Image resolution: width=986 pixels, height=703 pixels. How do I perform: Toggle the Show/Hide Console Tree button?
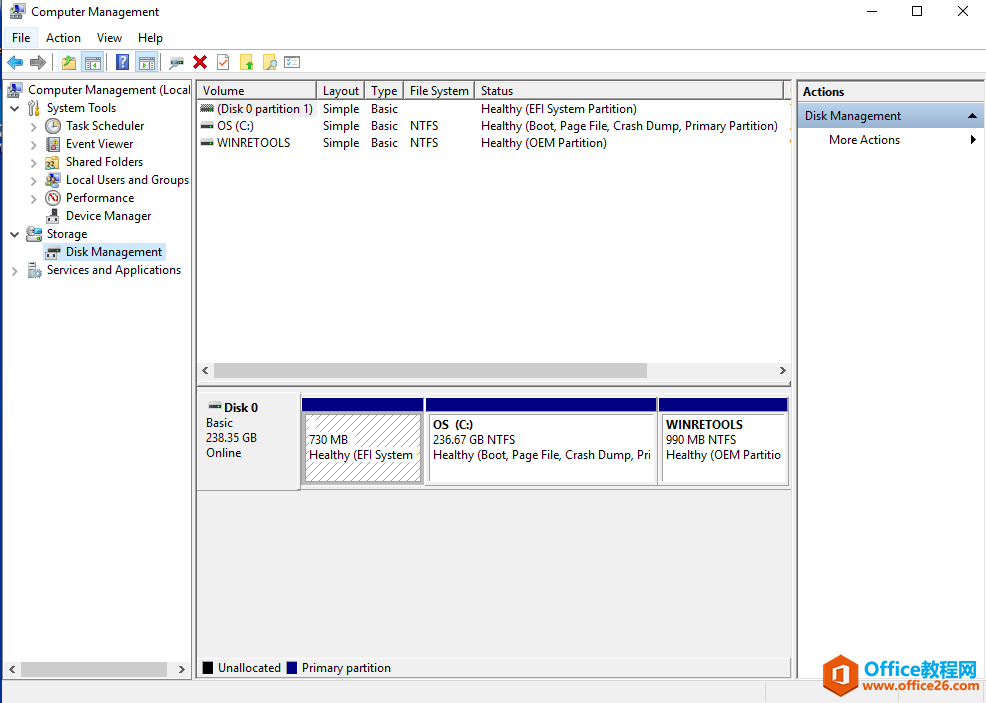[93, 63]
